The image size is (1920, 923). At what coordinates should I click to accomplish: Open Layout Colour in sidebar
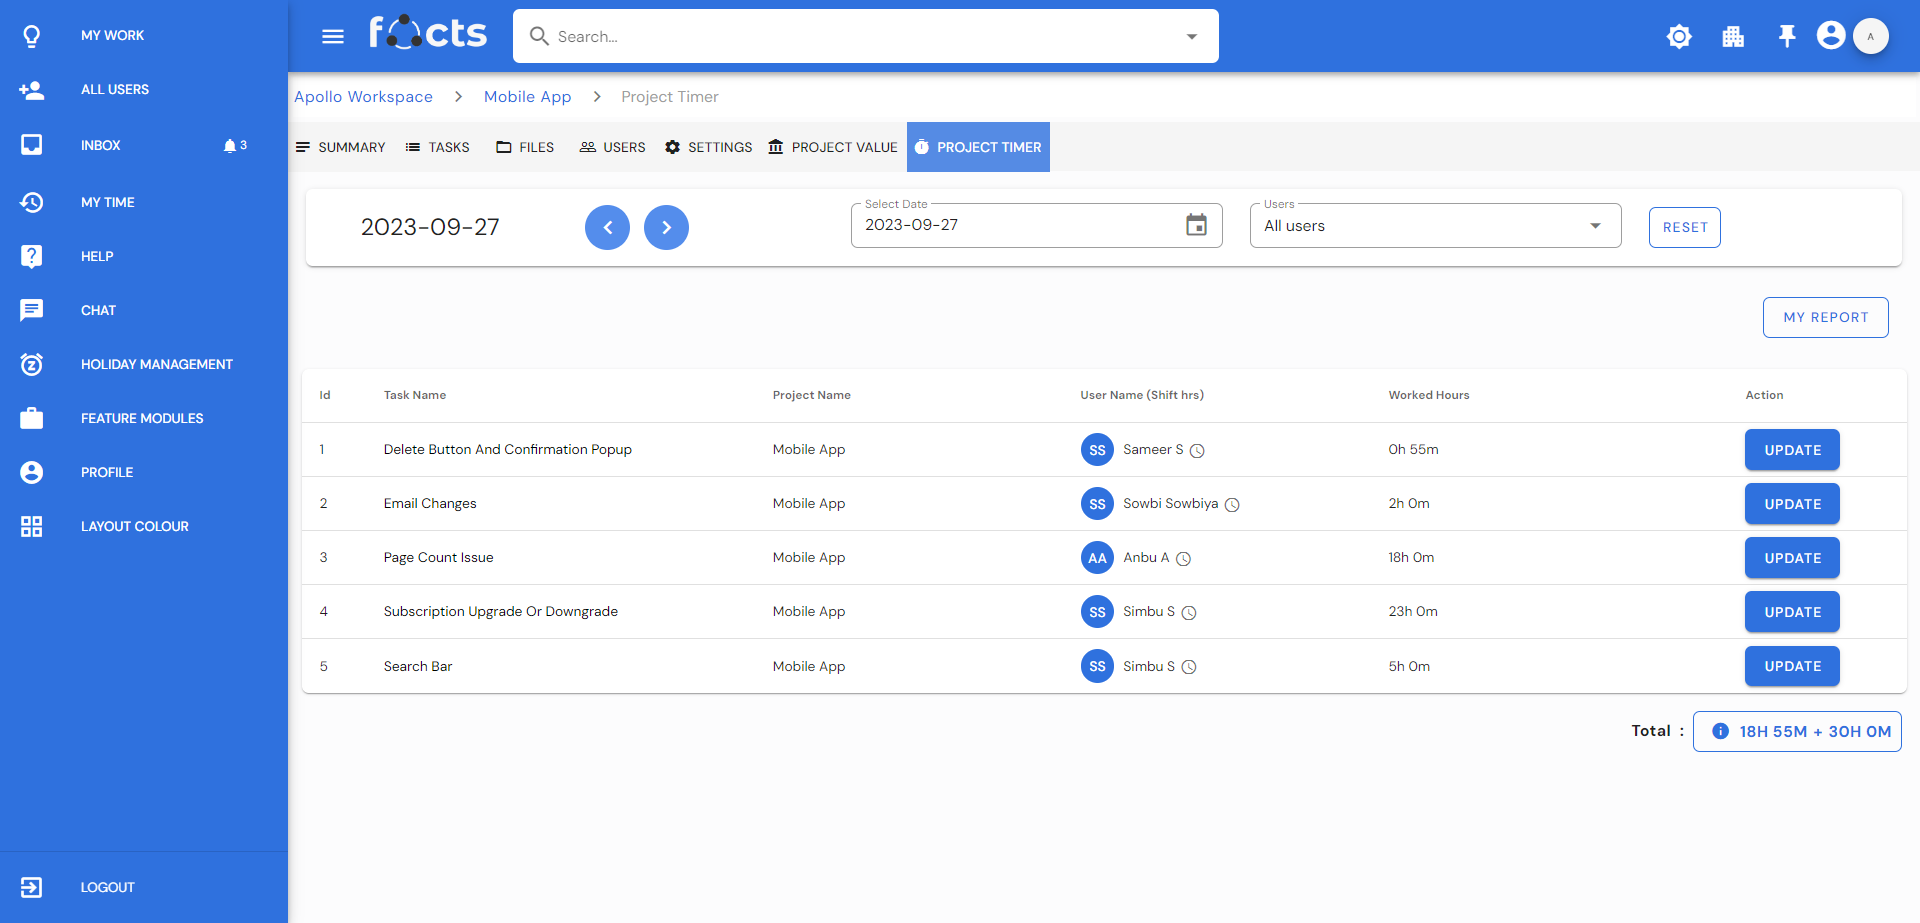[134, 526]
